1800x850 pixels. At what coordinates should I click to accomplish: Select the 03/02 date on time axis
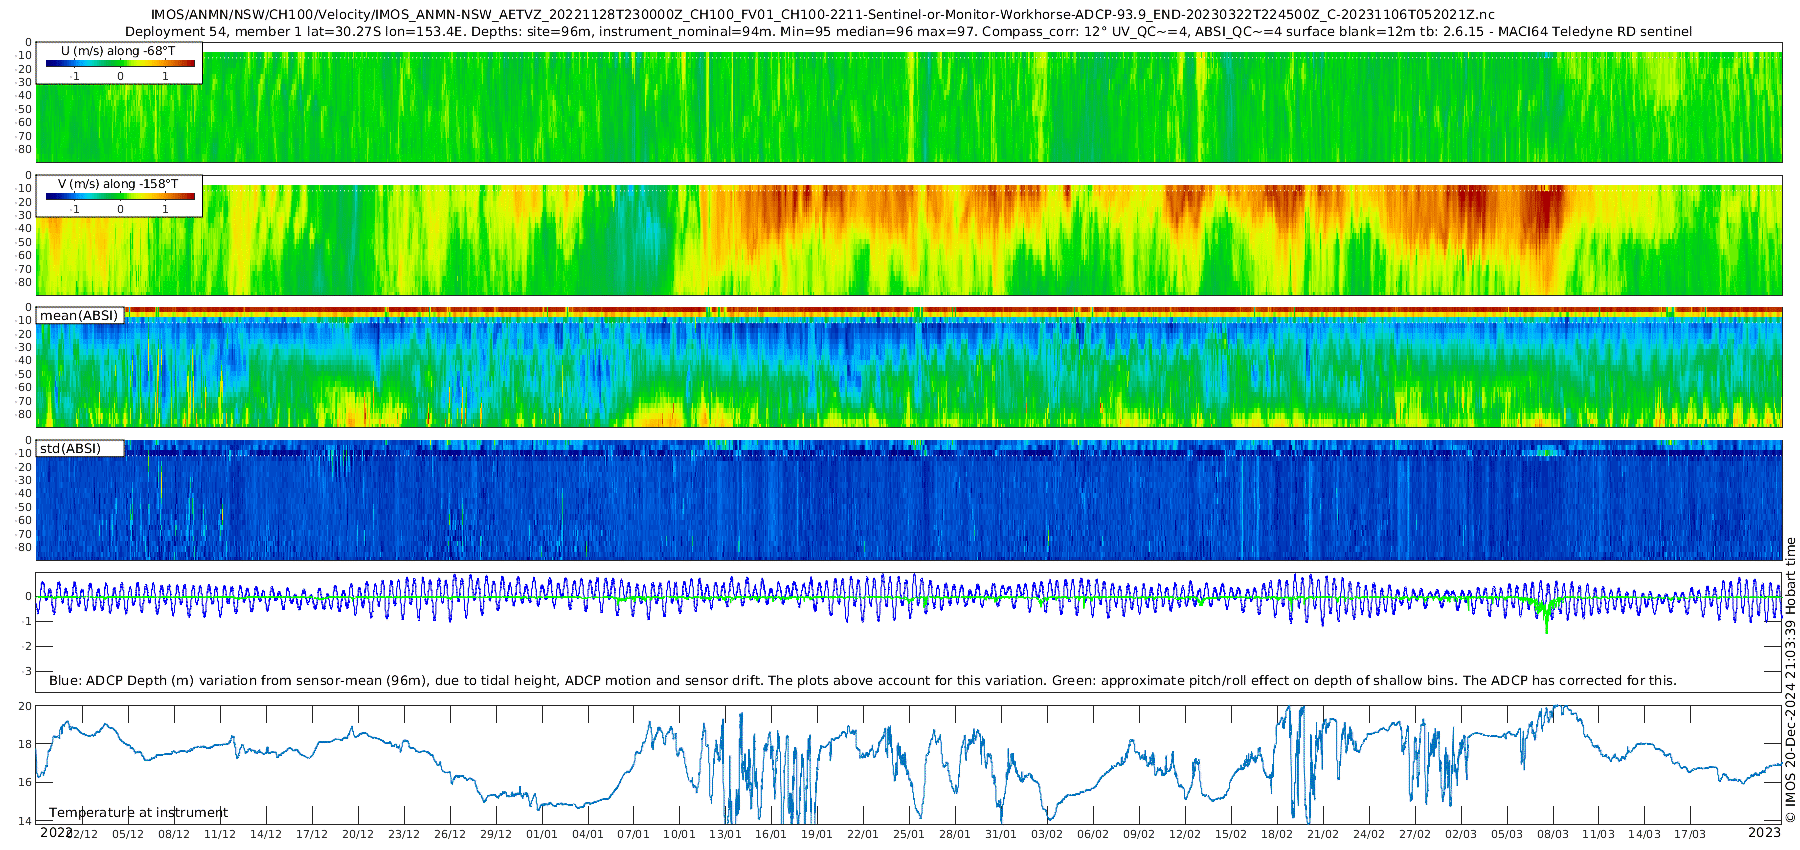(x=1047, y=834)
